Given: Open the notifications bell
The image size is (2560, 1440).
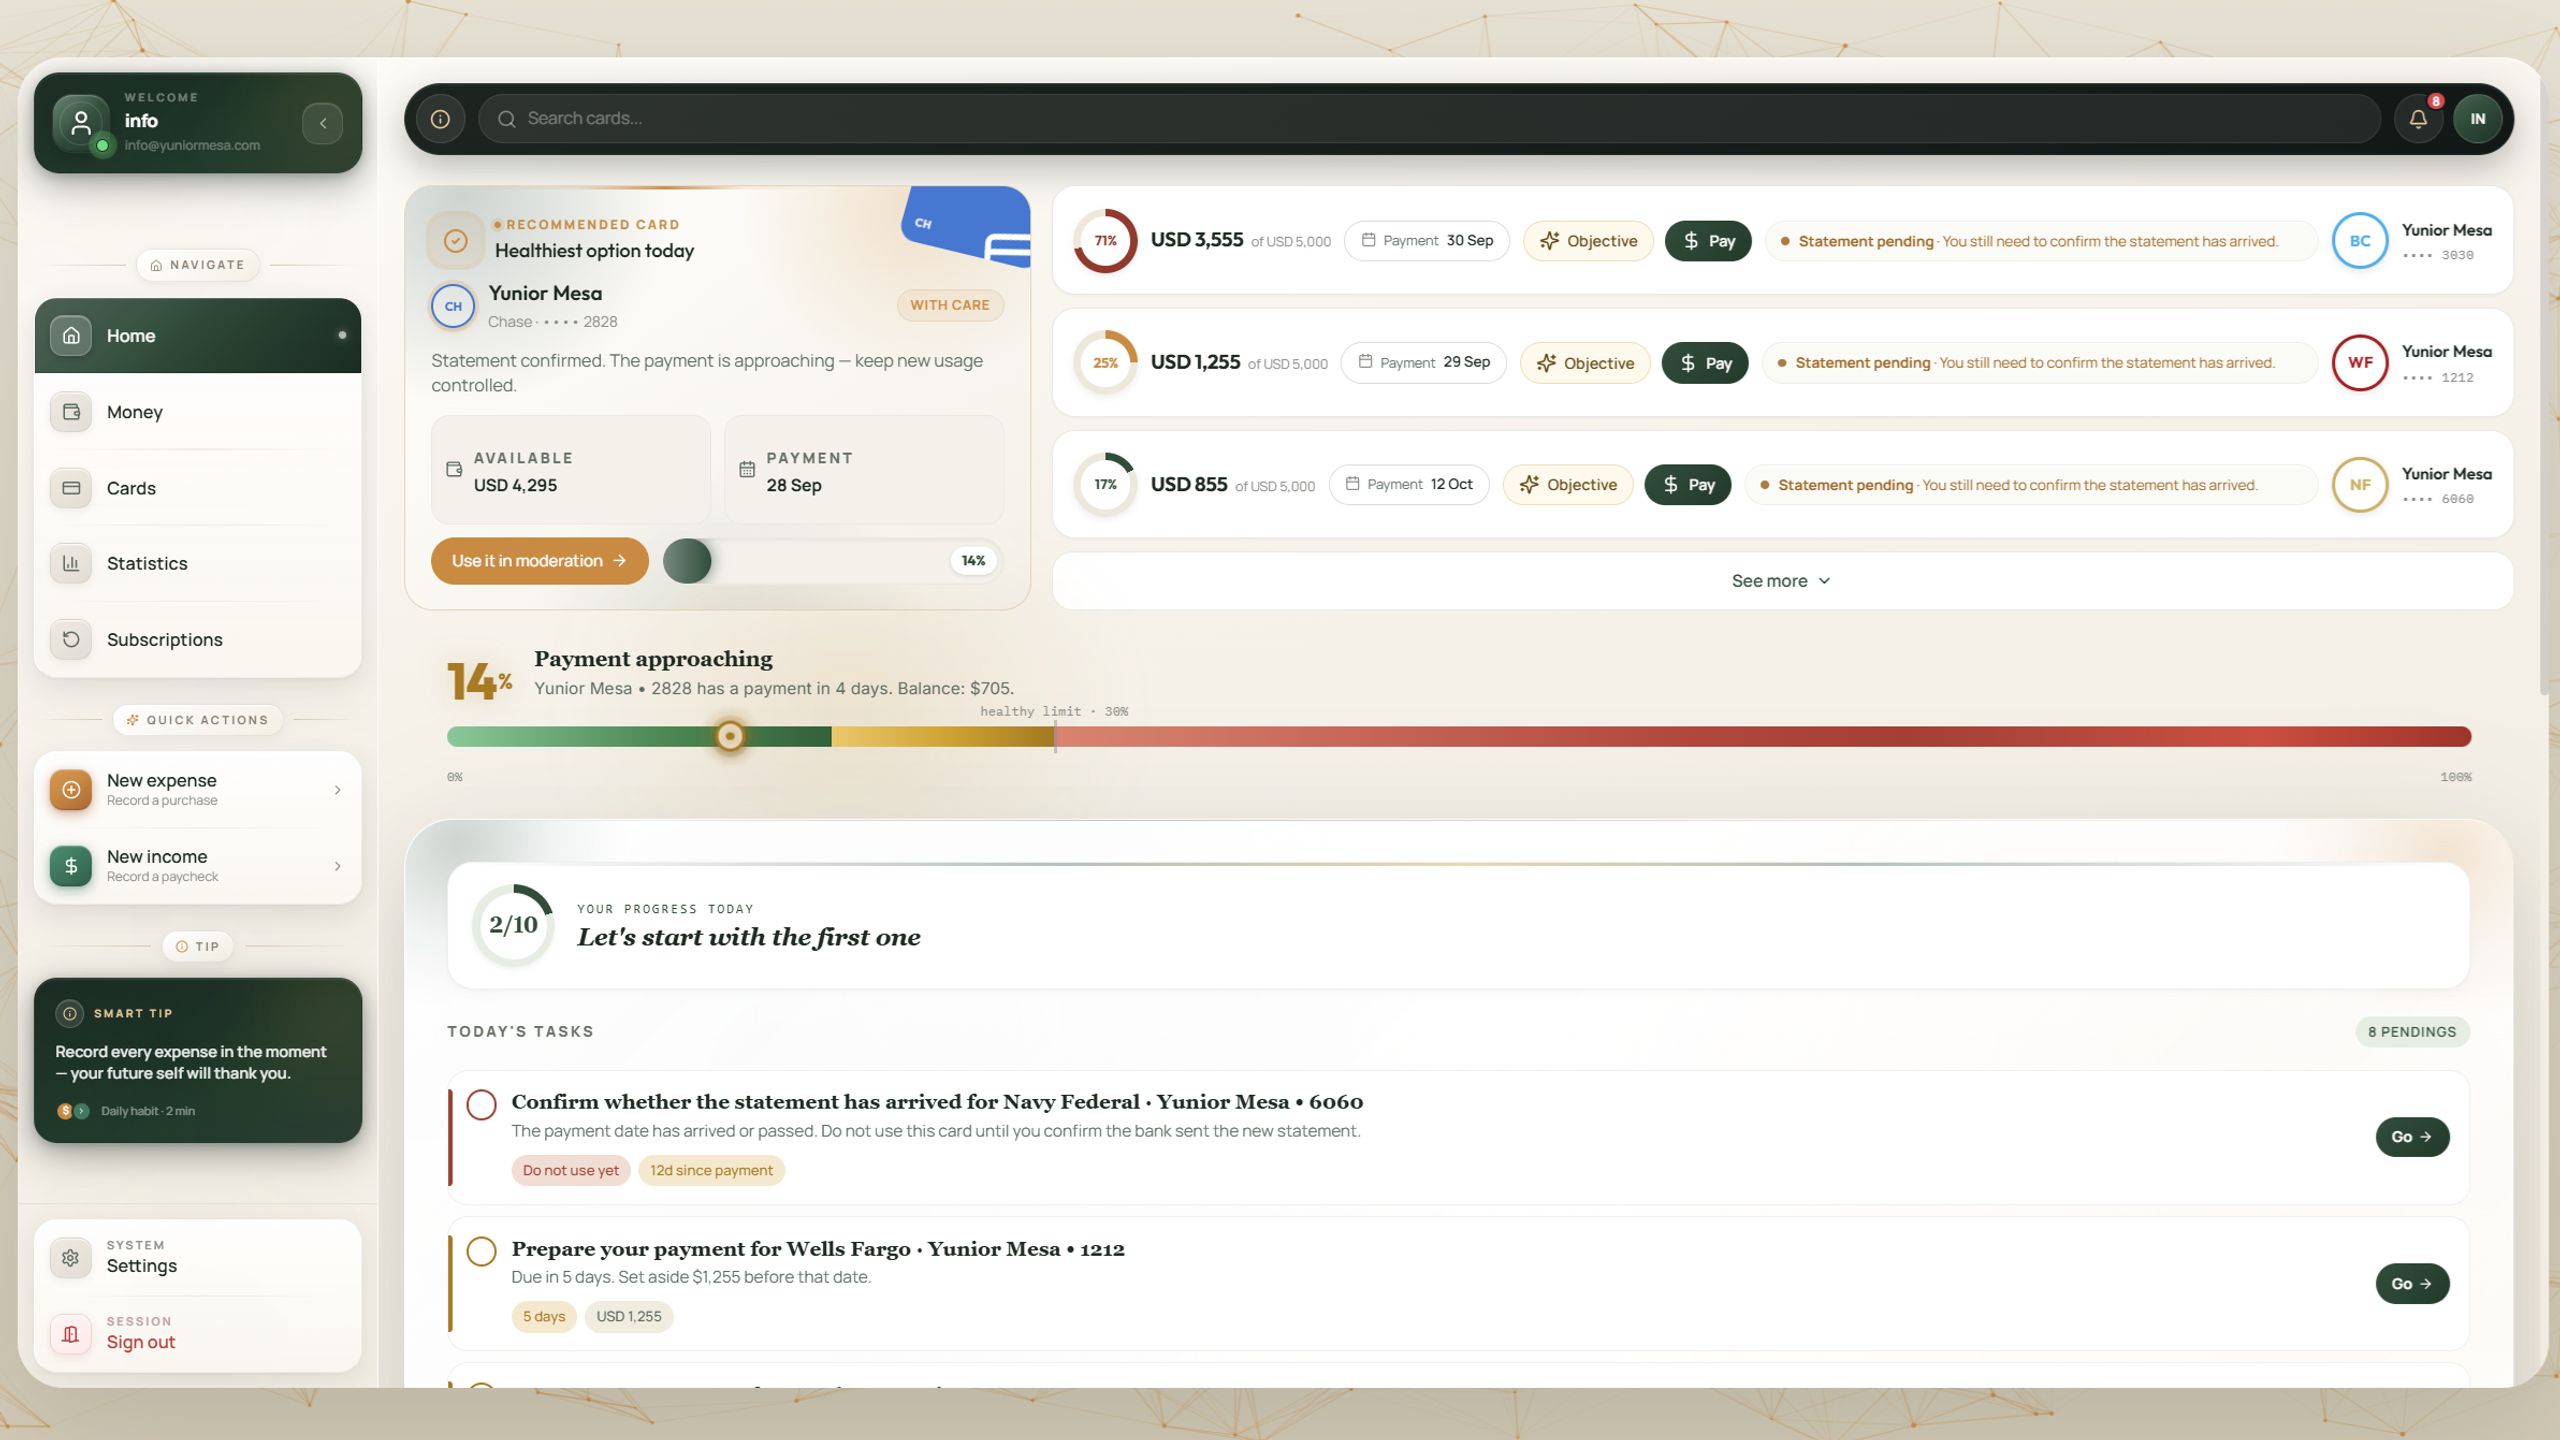Looking at the screenshot, I should (x=2418, y=119).
